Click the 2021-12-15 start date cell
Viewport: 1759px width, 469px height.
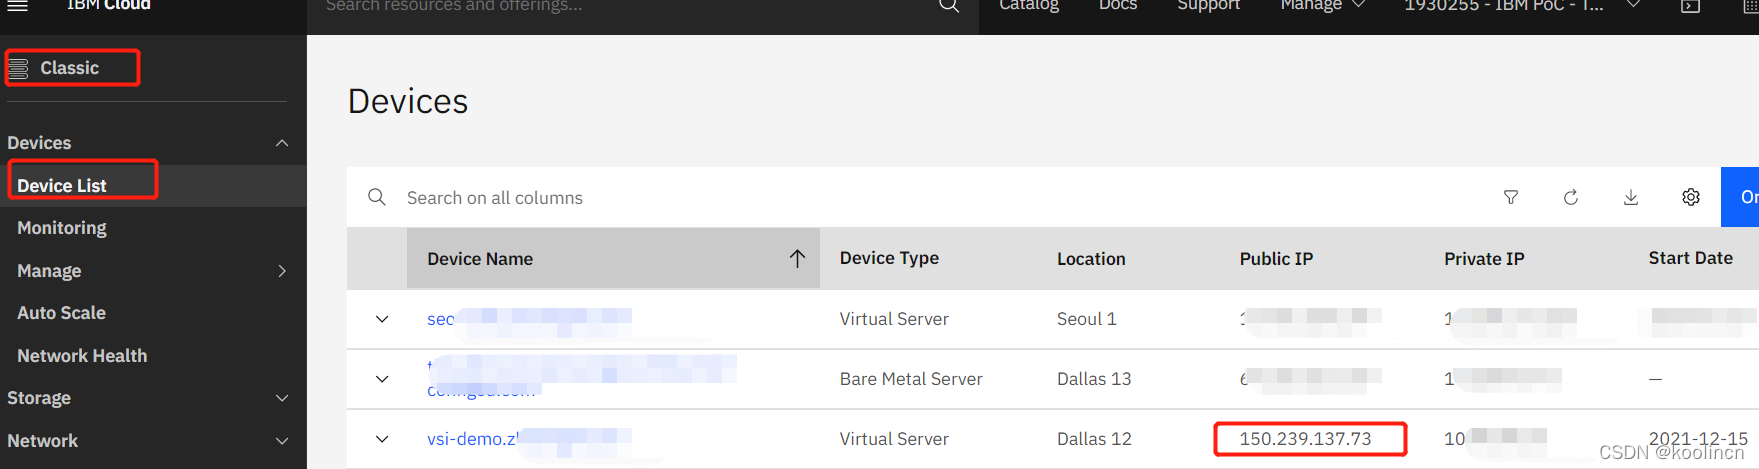pos(1698,439)
